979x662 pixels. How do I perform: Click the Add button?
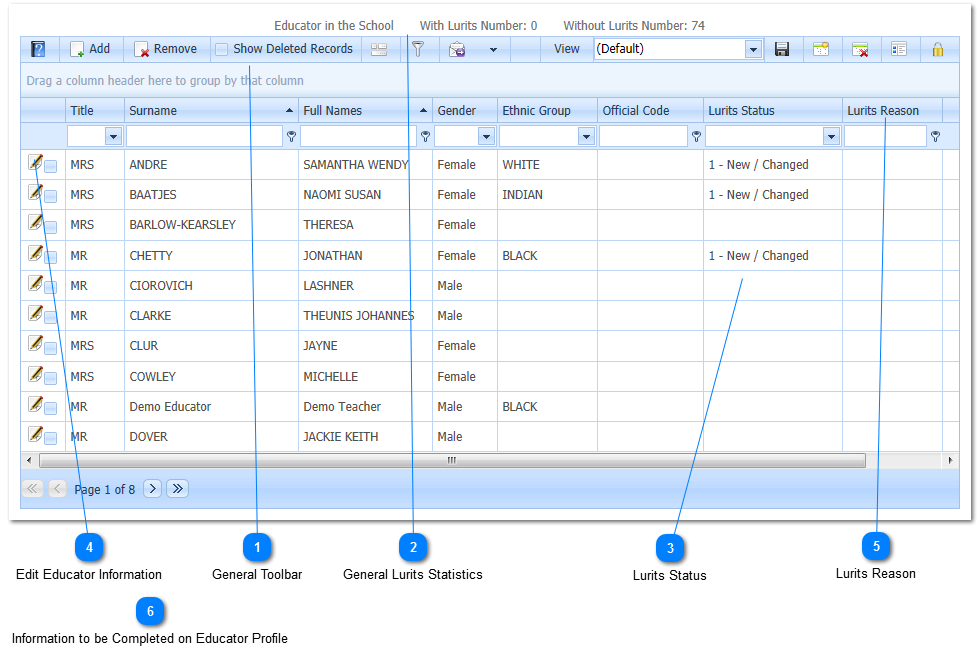coord(90,49)
